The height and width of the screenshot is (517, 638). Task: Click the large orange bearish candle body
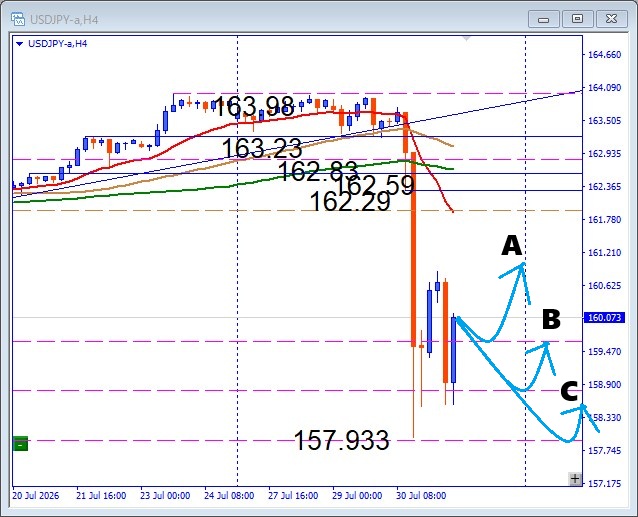(x=413, y=249)
